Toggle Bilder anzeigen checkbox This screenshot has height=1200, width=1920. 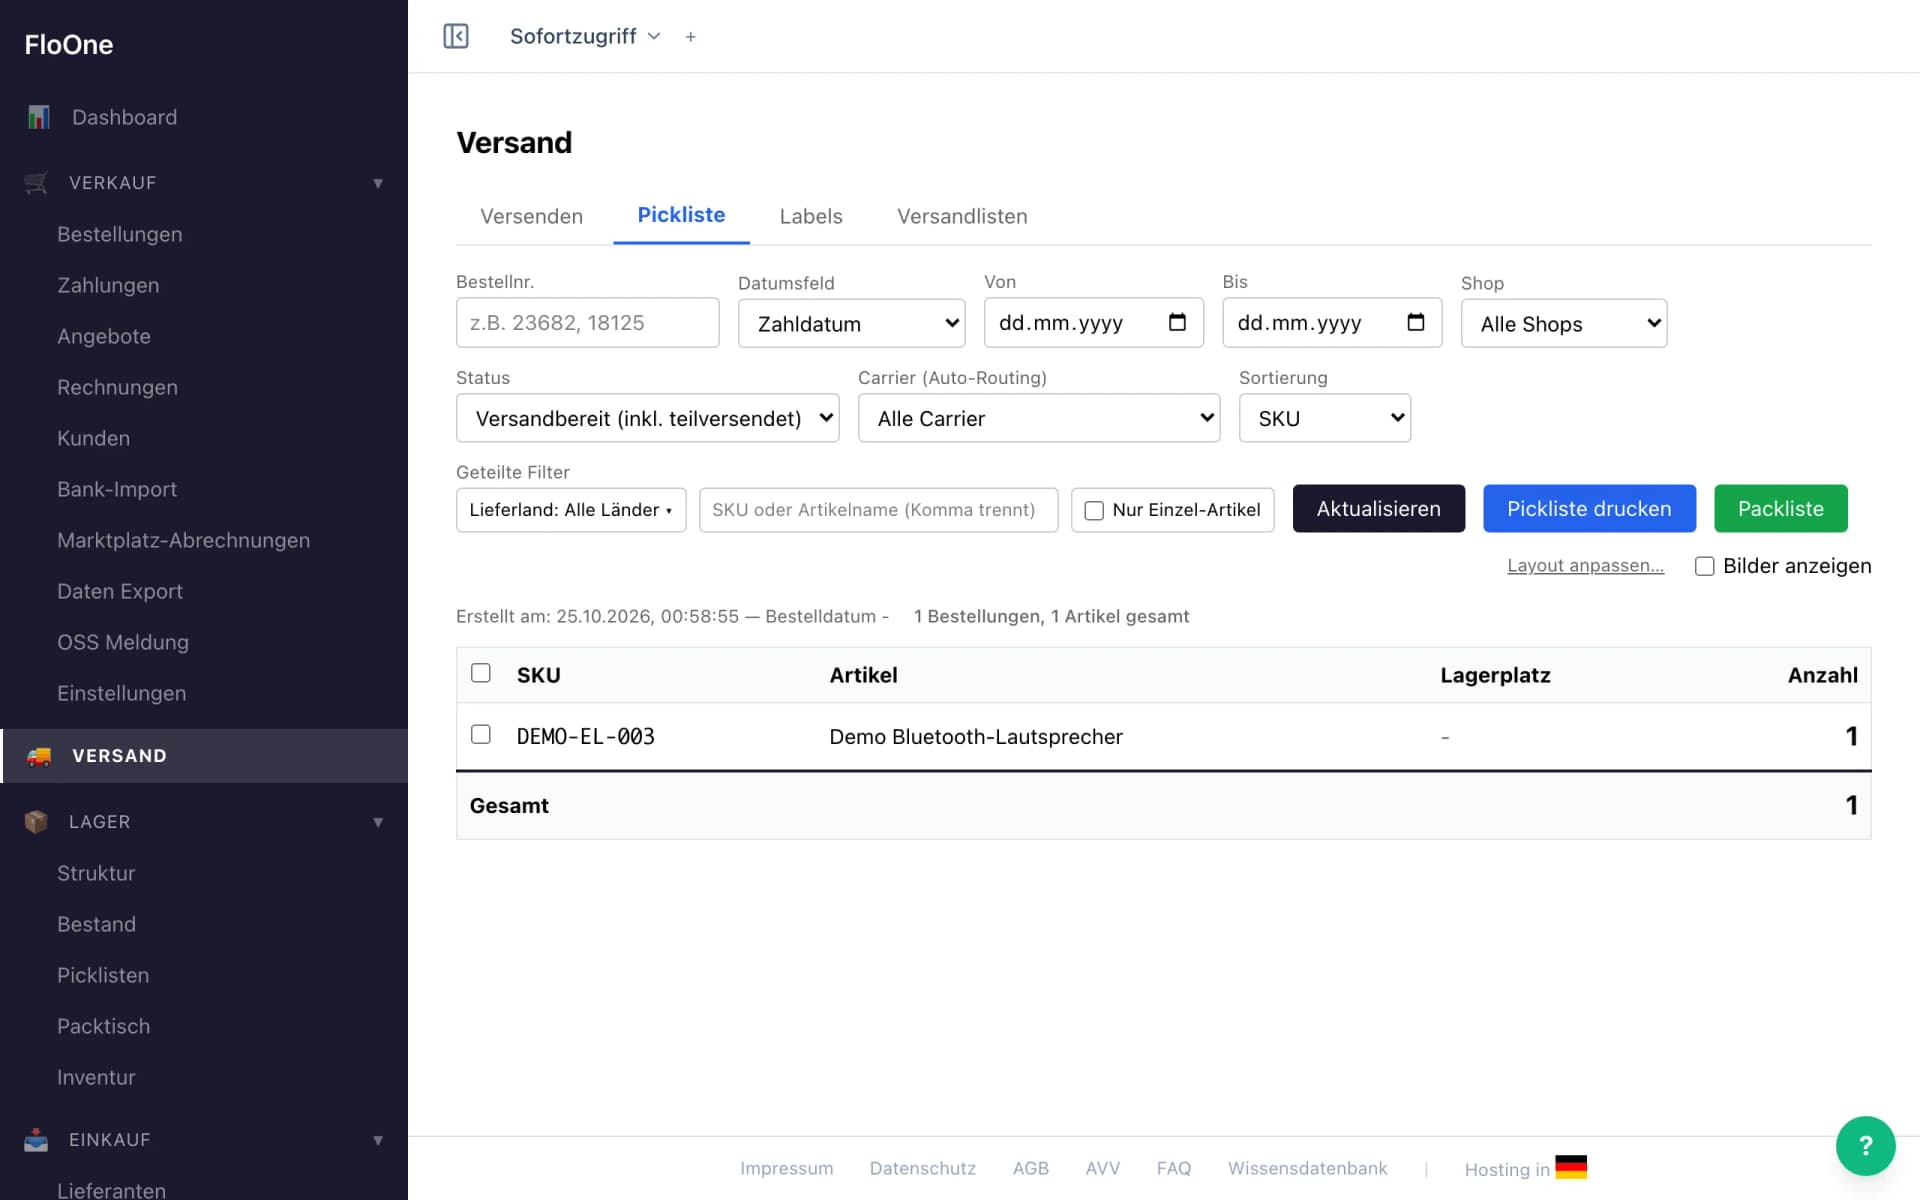pos(1705,566)
